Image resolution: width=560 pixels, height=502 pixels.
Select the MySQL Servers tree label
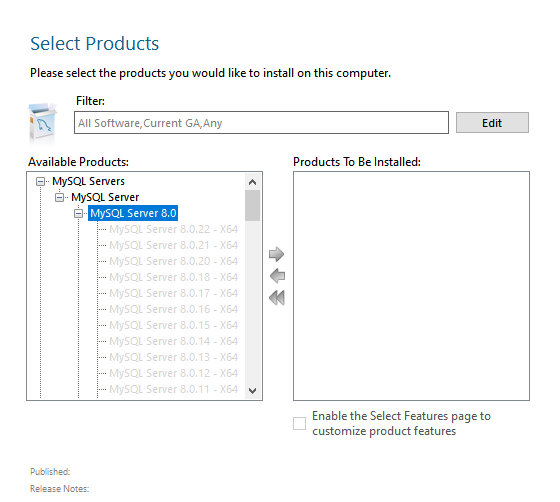88,181
